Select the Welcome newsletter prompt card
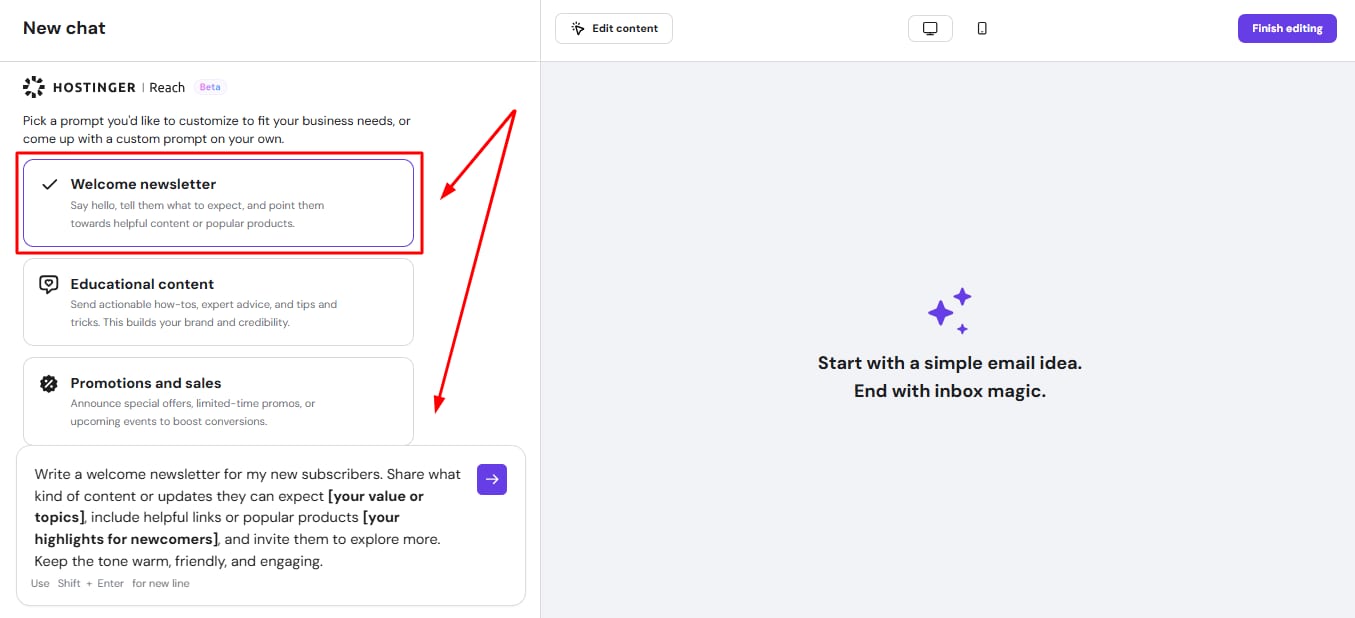1355x618 pixels. click(x=218, y=203)
